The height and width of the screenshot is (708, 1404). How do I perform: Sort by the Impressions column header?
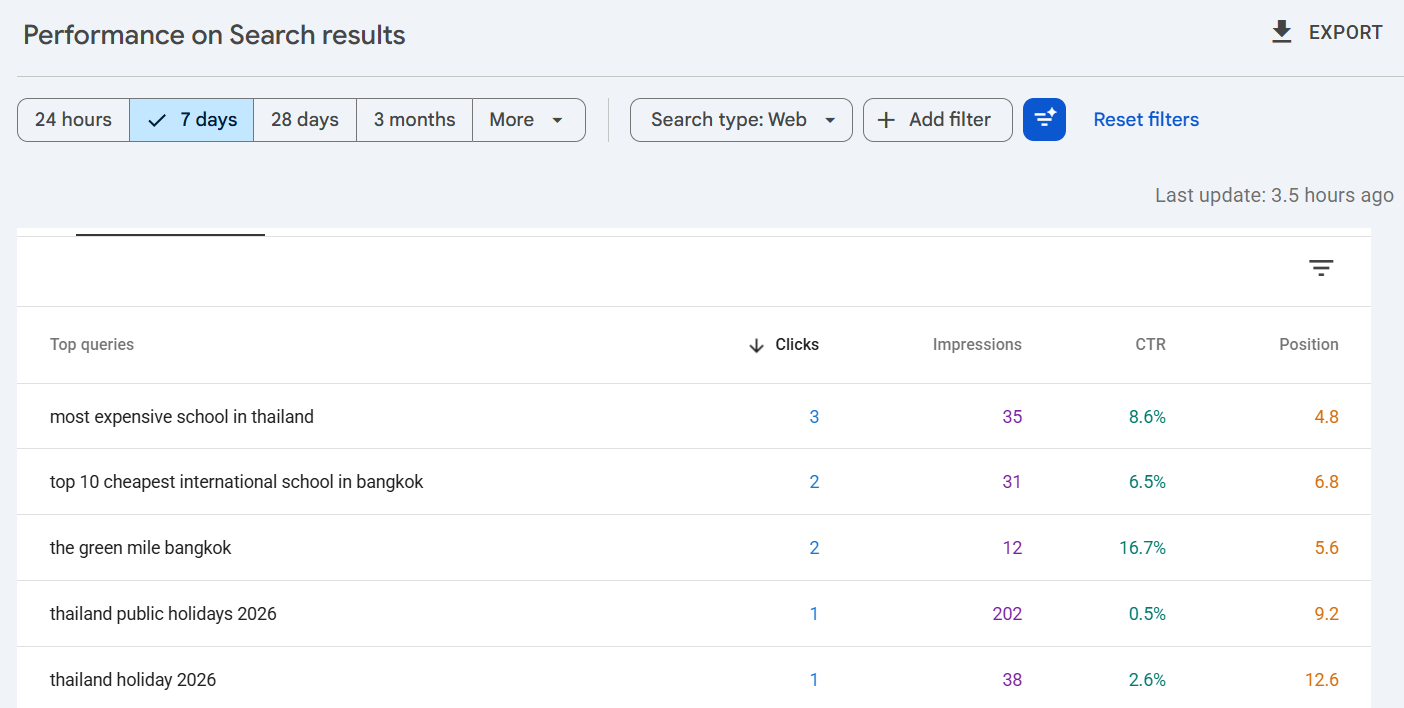[977, 345]
